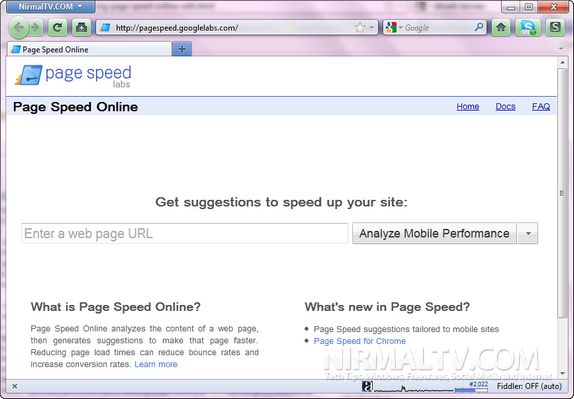Open the address bar history dropdown arrow
The height and width of the screenshot is (399, 574).
[x=372, y=27]
